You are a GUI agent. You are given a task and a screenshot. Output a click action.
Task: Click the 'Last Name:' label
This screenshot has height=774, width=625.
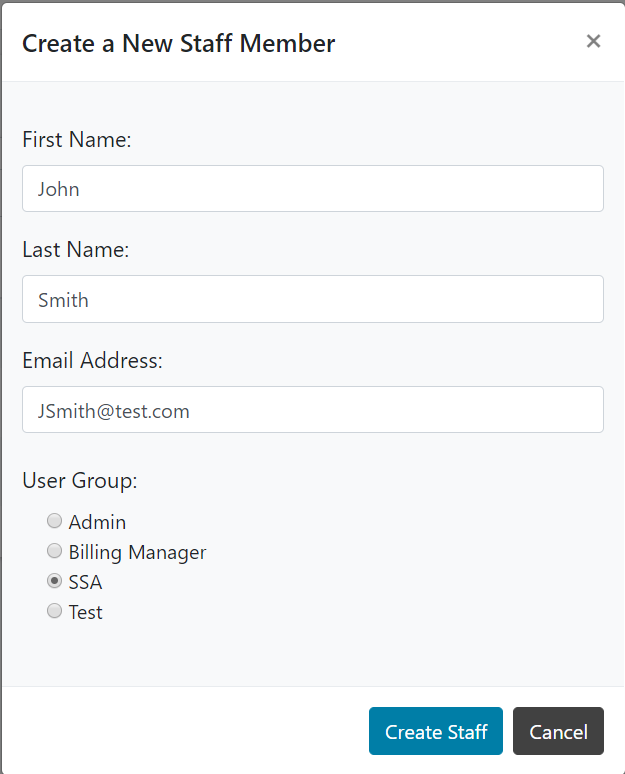pos(76,250)
